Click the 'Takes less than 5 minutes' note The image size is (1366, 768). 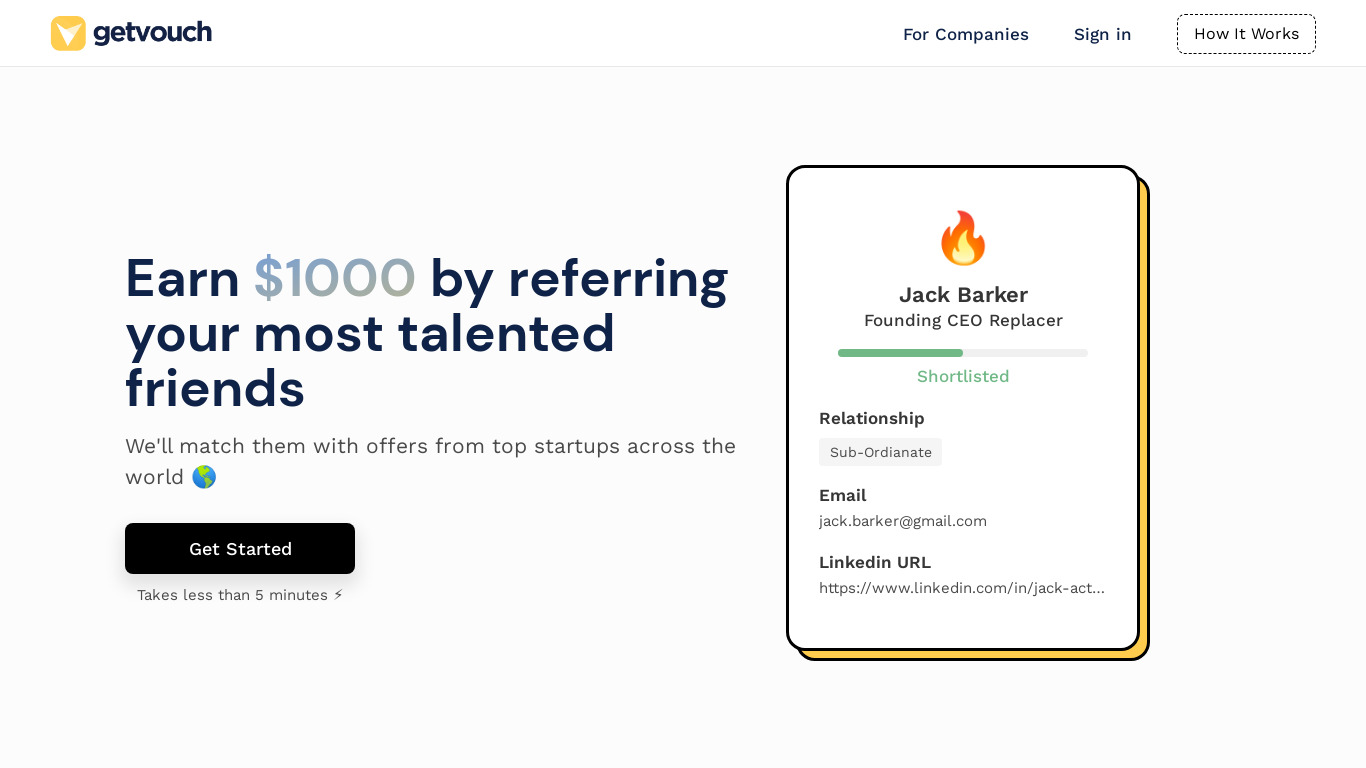(232, 595)
